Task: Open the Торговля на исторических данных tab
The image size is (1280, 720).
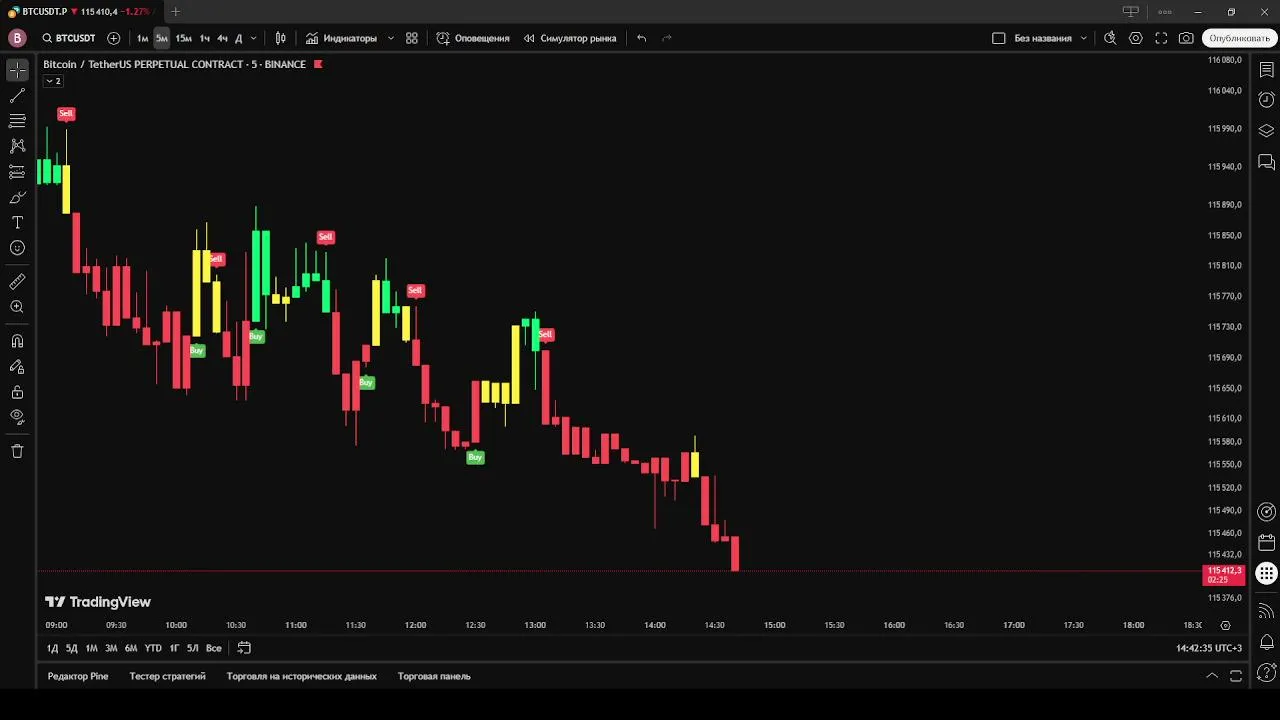Action: click(x=302, y=676)
